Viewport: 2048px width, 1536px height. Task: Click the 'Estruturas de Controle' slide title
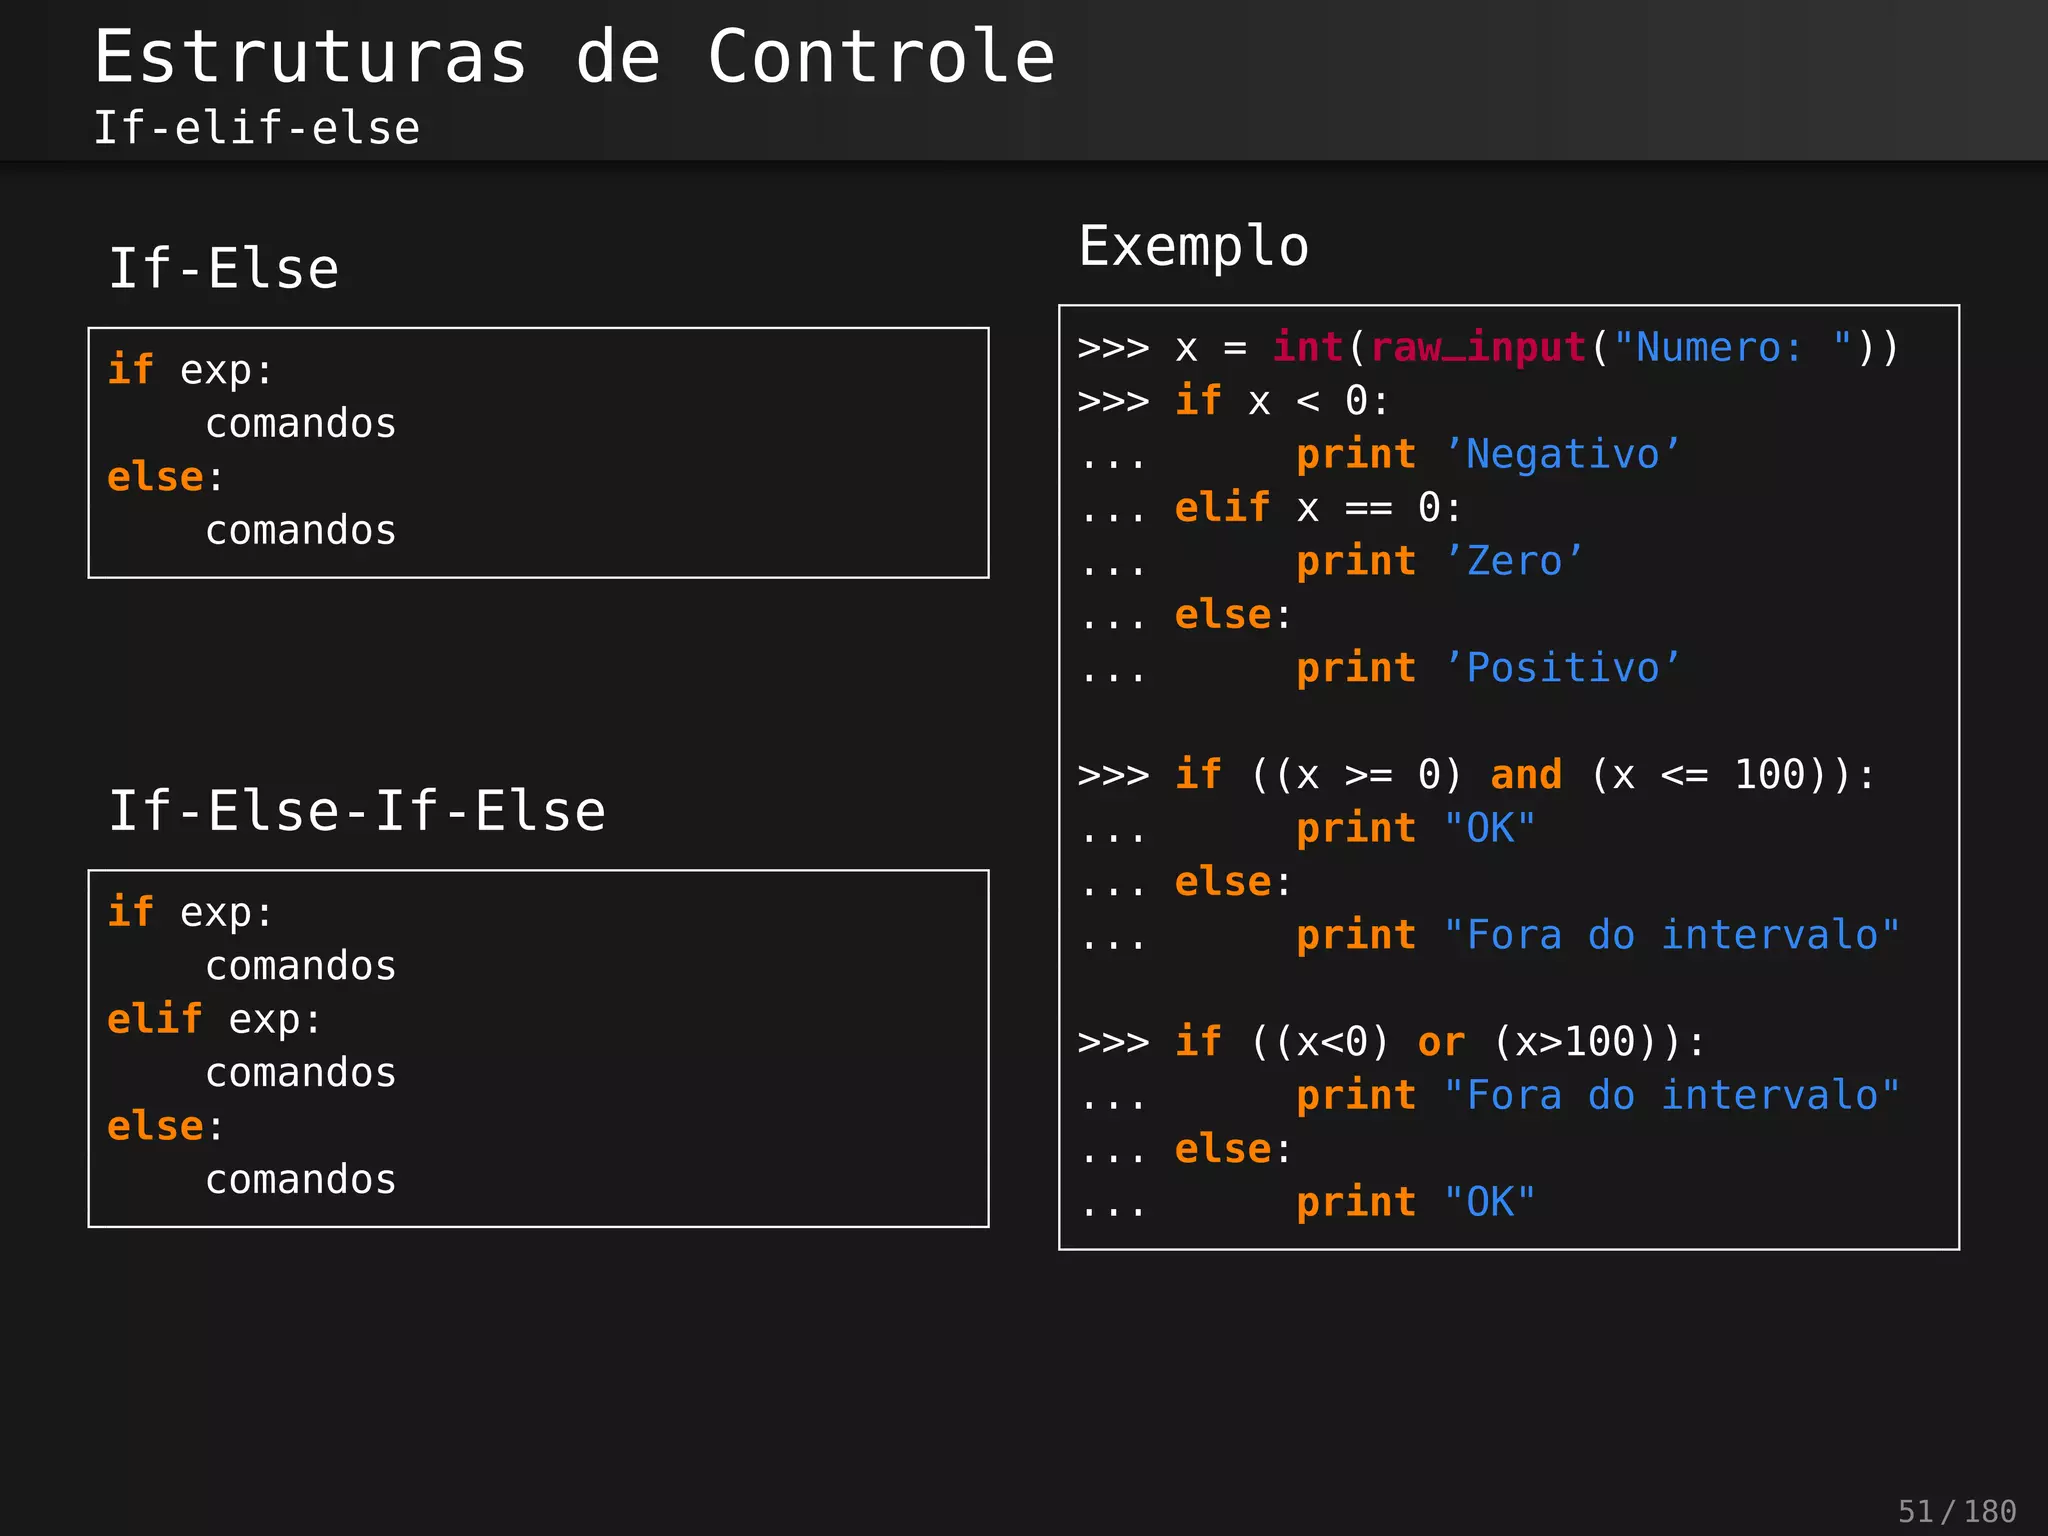pyautogui.click(x=575, y=57)
